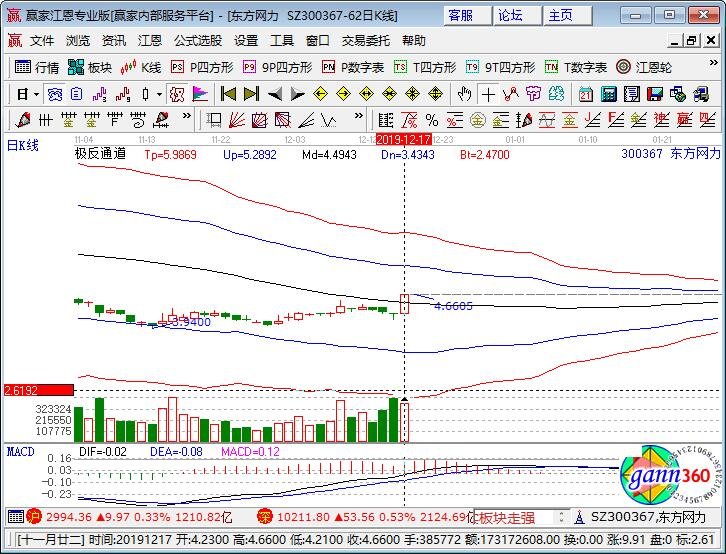
Task: Jump to the last bar
Action: (251, 94)
